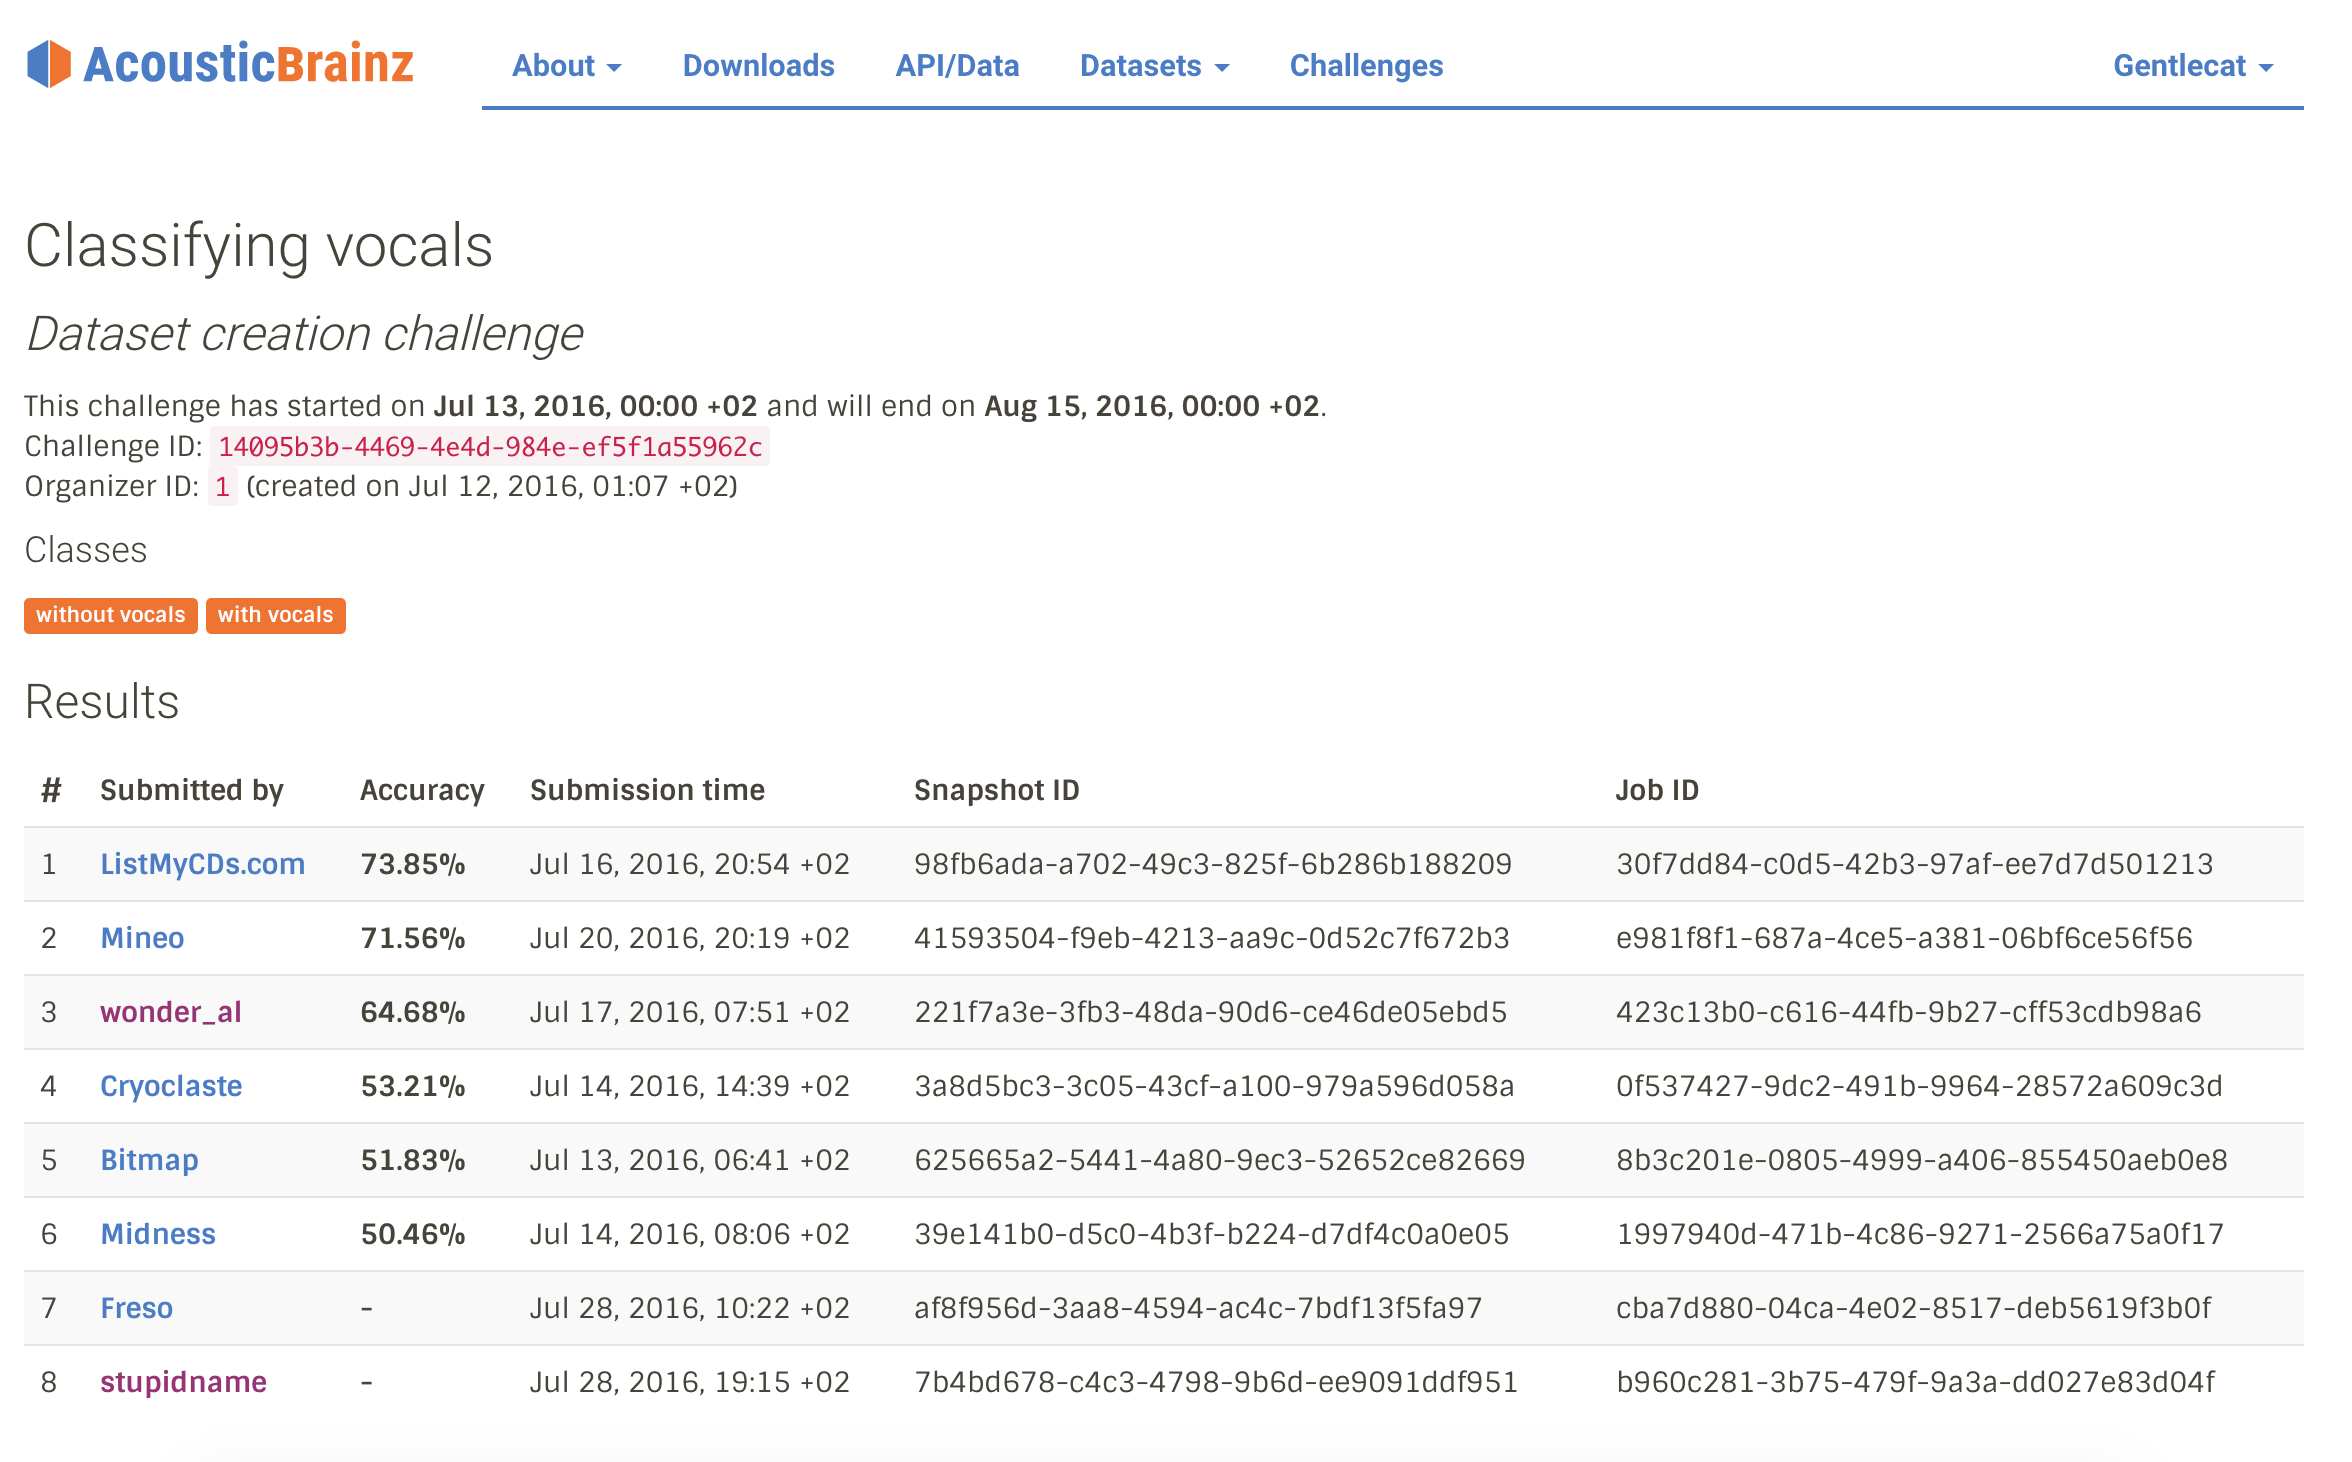Viewport: 2352px width, 1462px height.
Task: Select job ID starting 30f7dd84-c0d5
Action: pos(1915,864)
